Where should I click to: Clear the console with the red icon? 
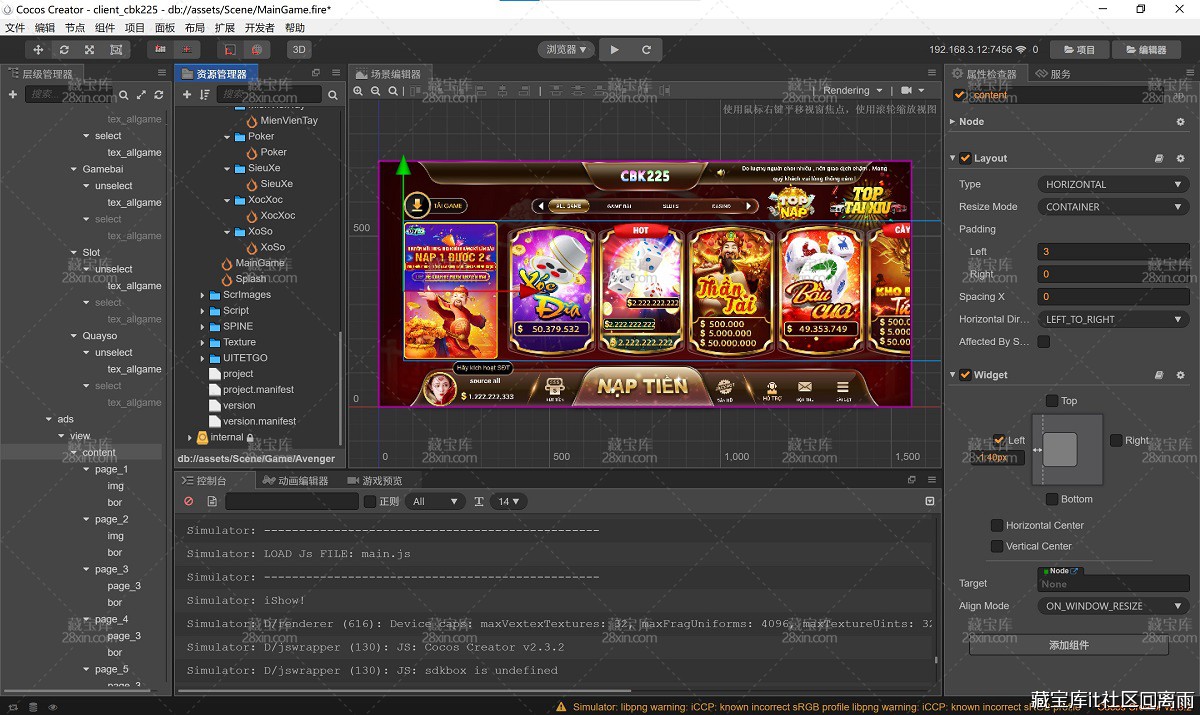189,501
